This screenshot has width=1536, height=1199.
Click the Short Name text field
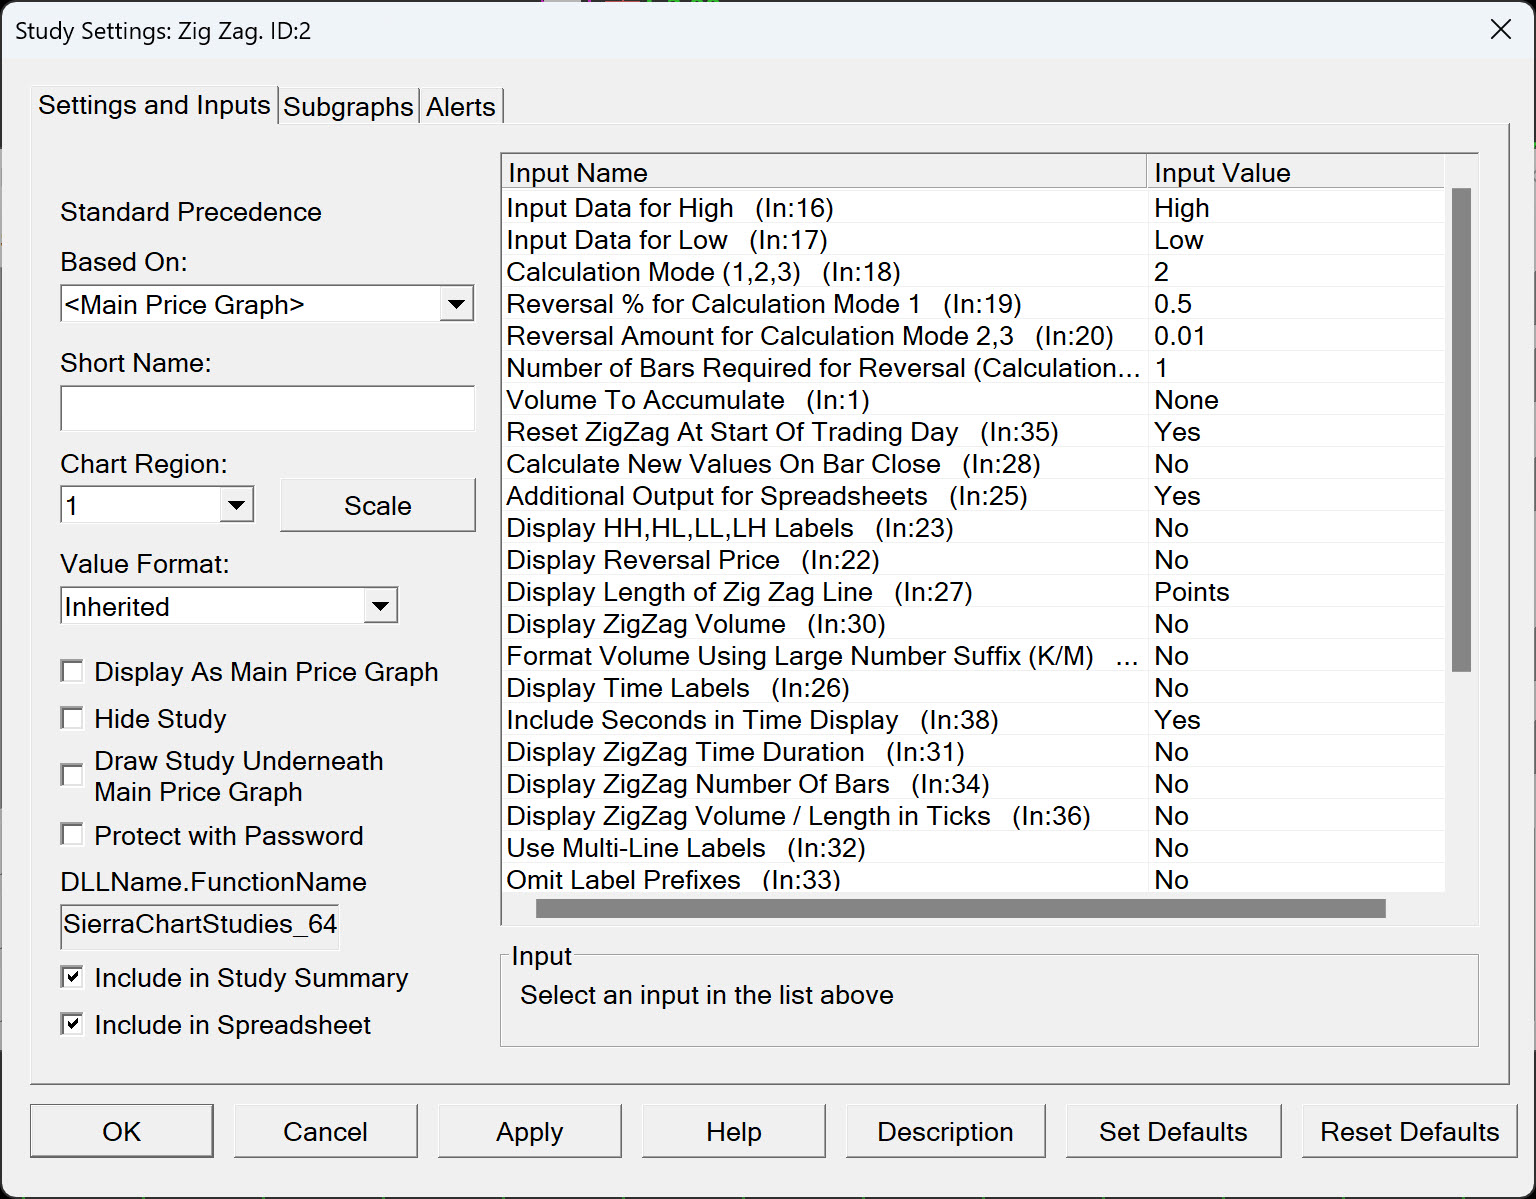[x=267, y=408]
